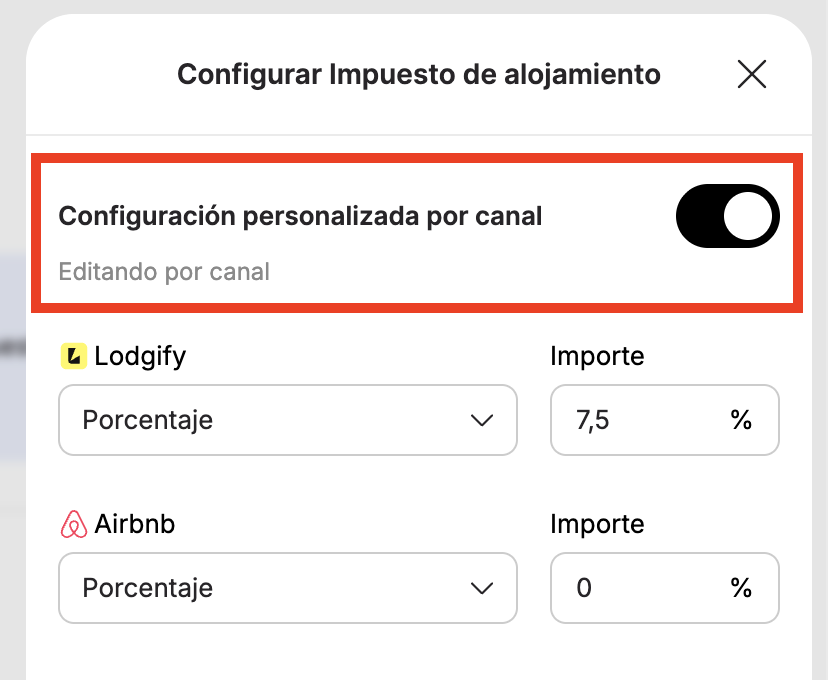828x680 pixels.
Task: Click the Importe label above Lodgify amount
Action: click(597, 356)
